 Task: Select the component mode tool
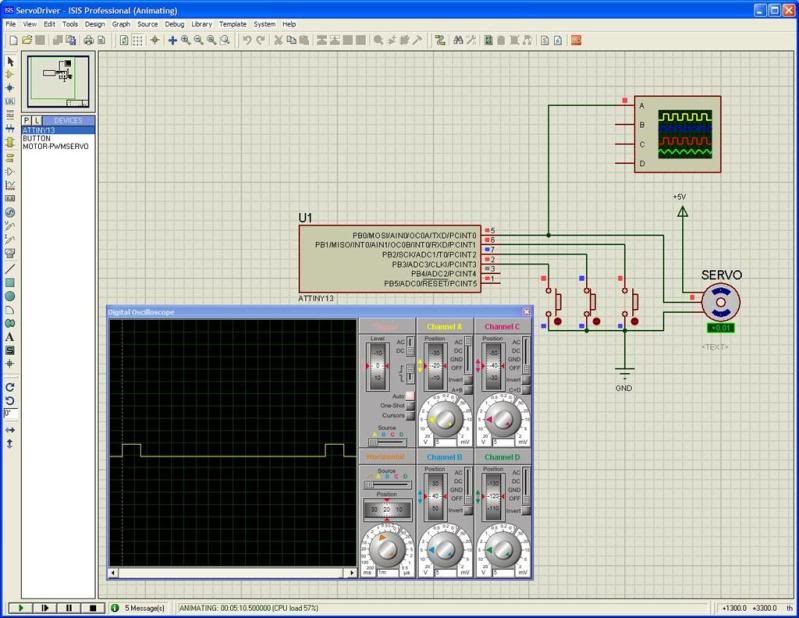coord(10,74)
